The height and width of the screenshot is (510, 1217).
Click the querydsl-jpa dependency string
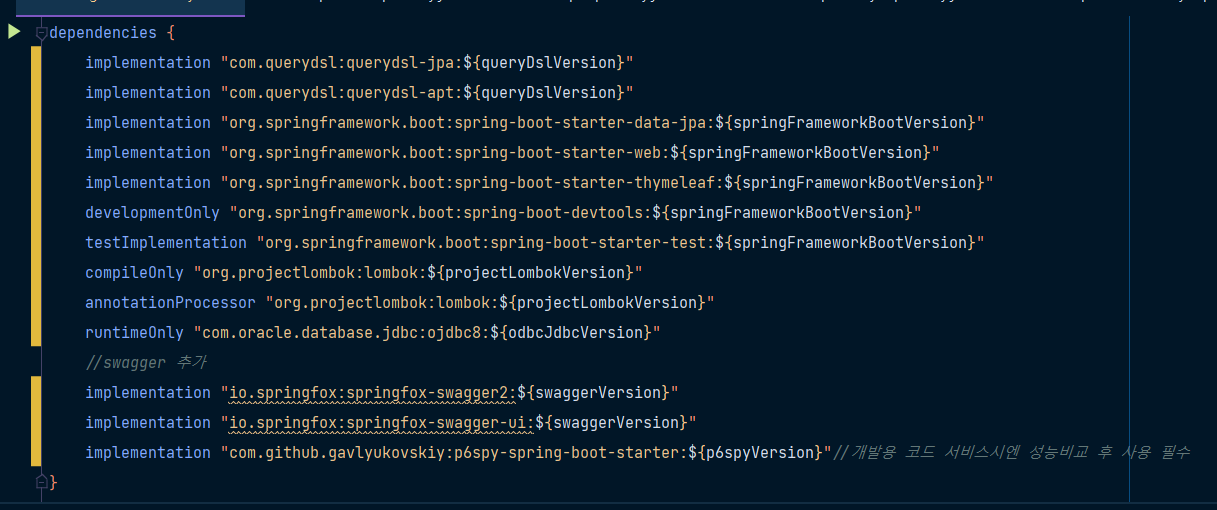point(427,63)
